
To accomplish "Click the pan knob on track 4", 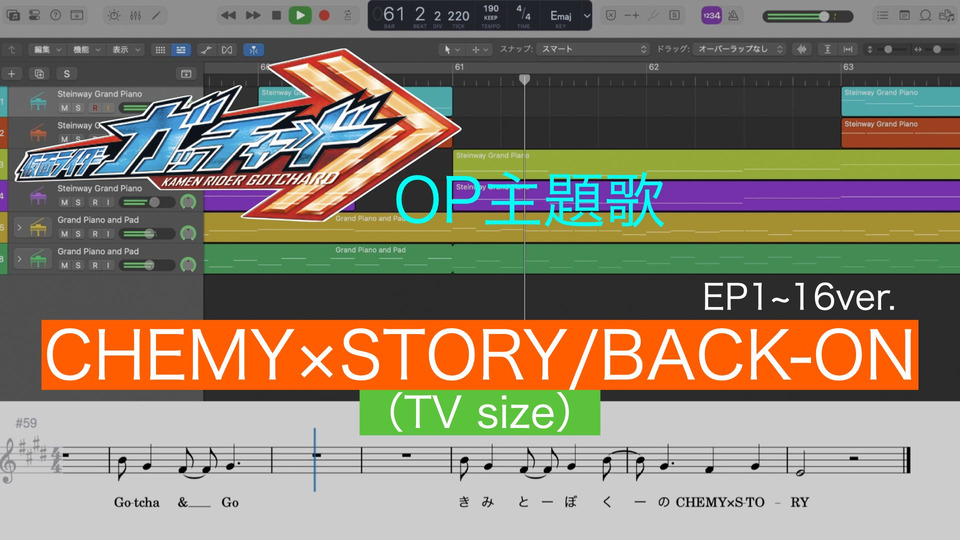I will tap(189, 201).
